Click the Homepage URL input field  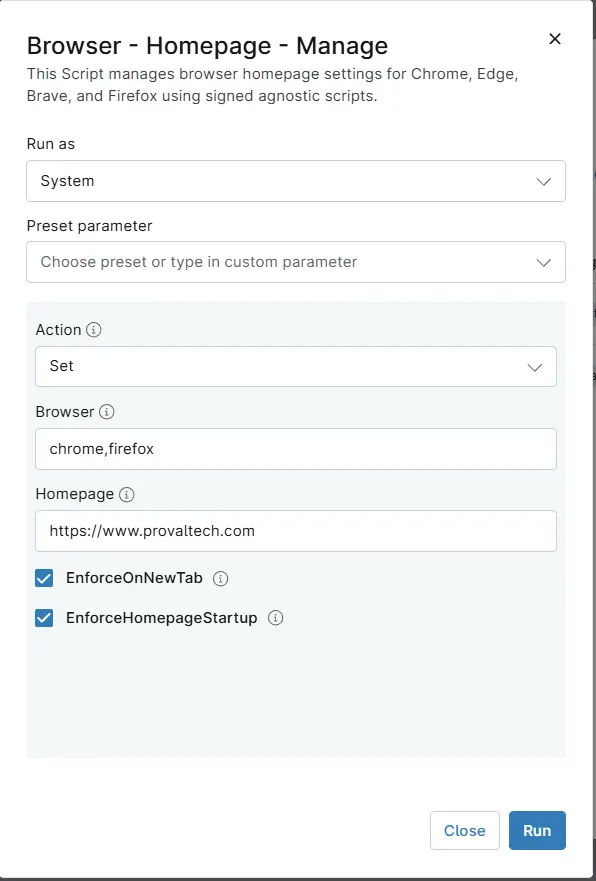point(295,531)
